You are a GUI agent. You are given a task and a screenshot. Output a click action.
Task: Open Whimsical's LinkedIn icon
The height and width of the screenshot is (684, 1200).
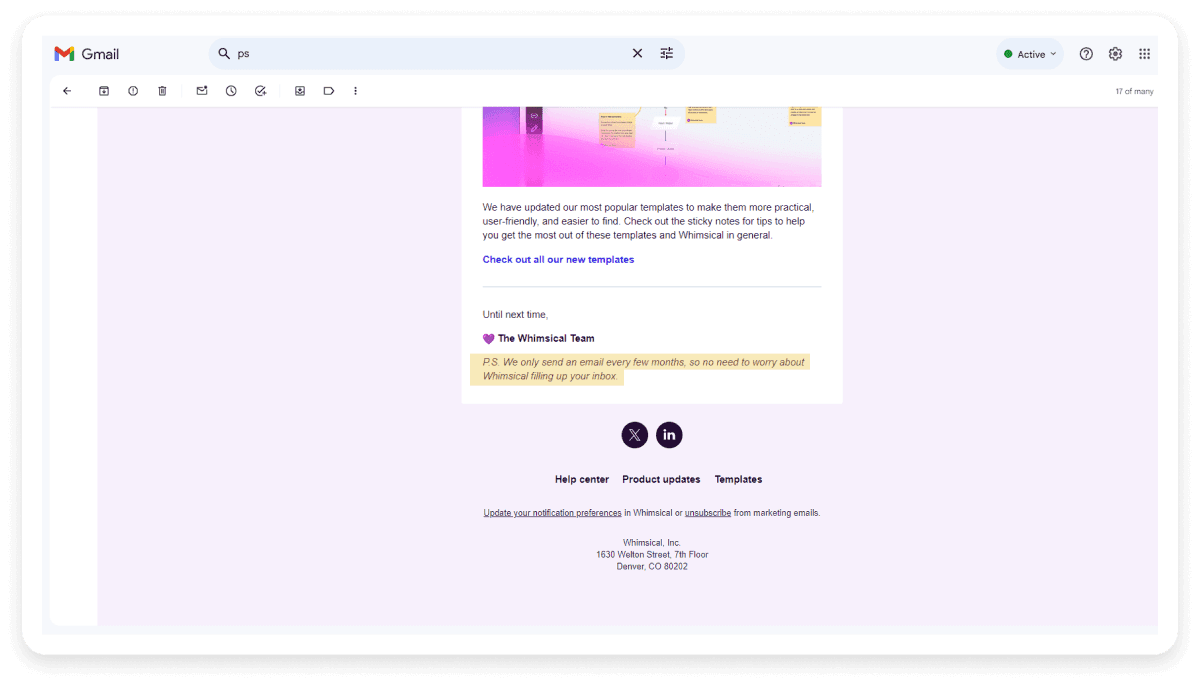coord(669,435)
